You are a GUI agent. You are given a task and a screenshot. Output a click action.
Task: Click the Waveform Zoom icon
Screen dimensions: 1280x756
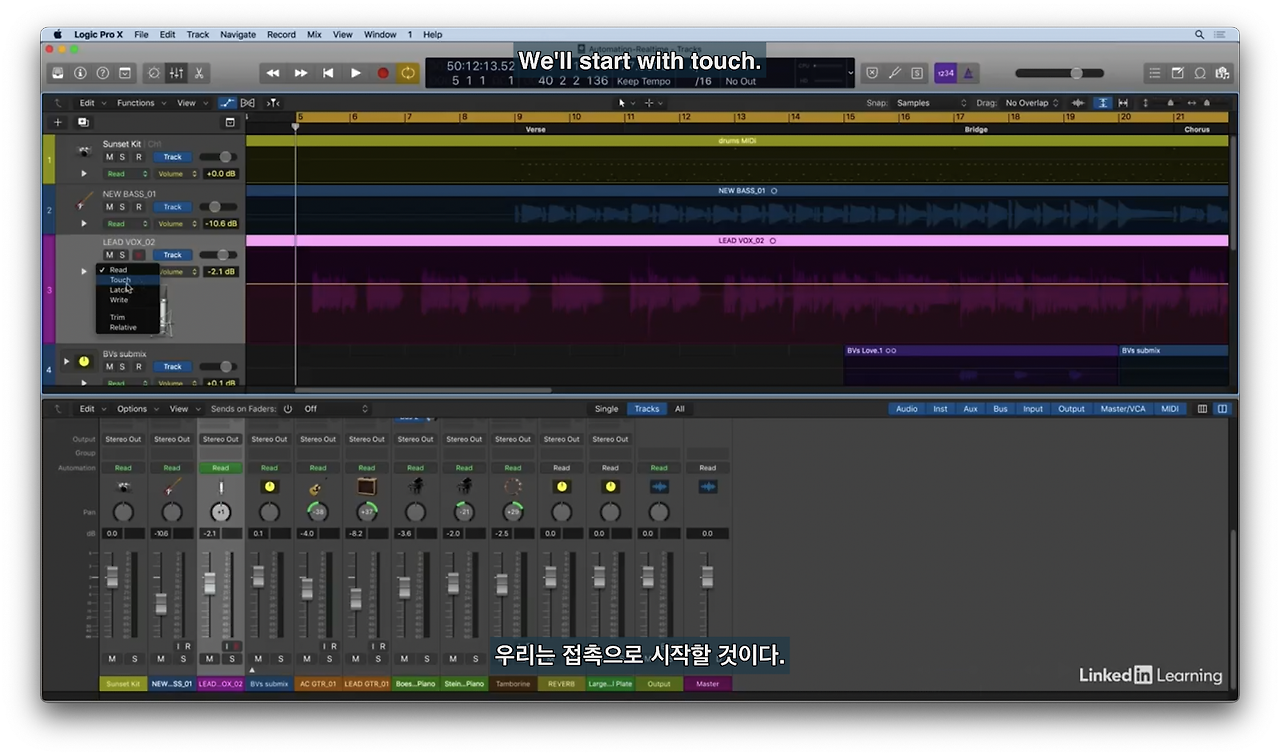click(1078, 103)
